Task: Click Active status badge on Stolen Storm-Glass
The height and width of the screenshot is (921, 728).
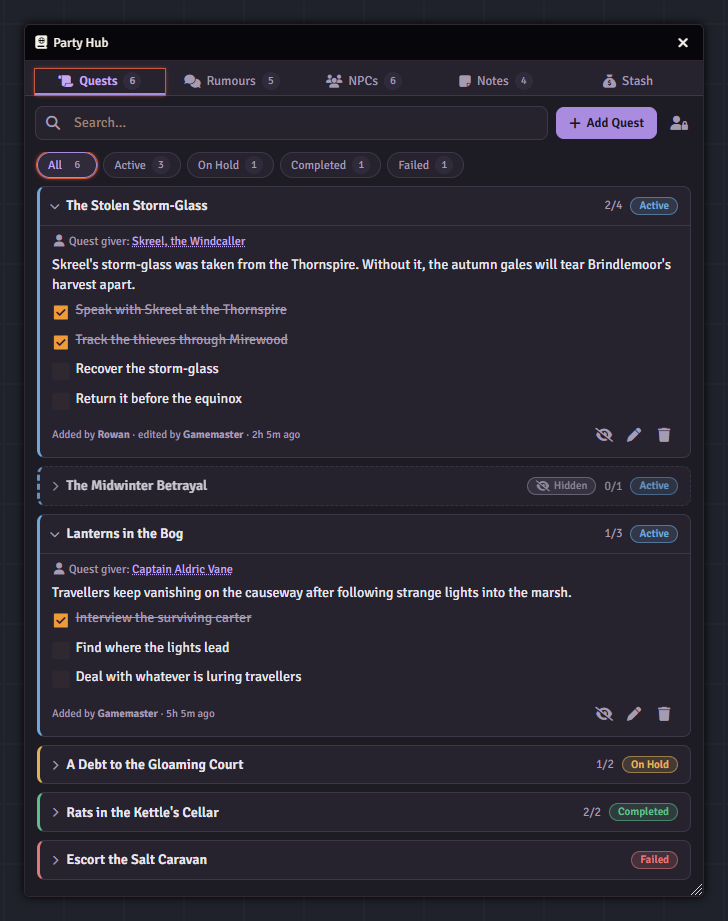Action: 654,206
